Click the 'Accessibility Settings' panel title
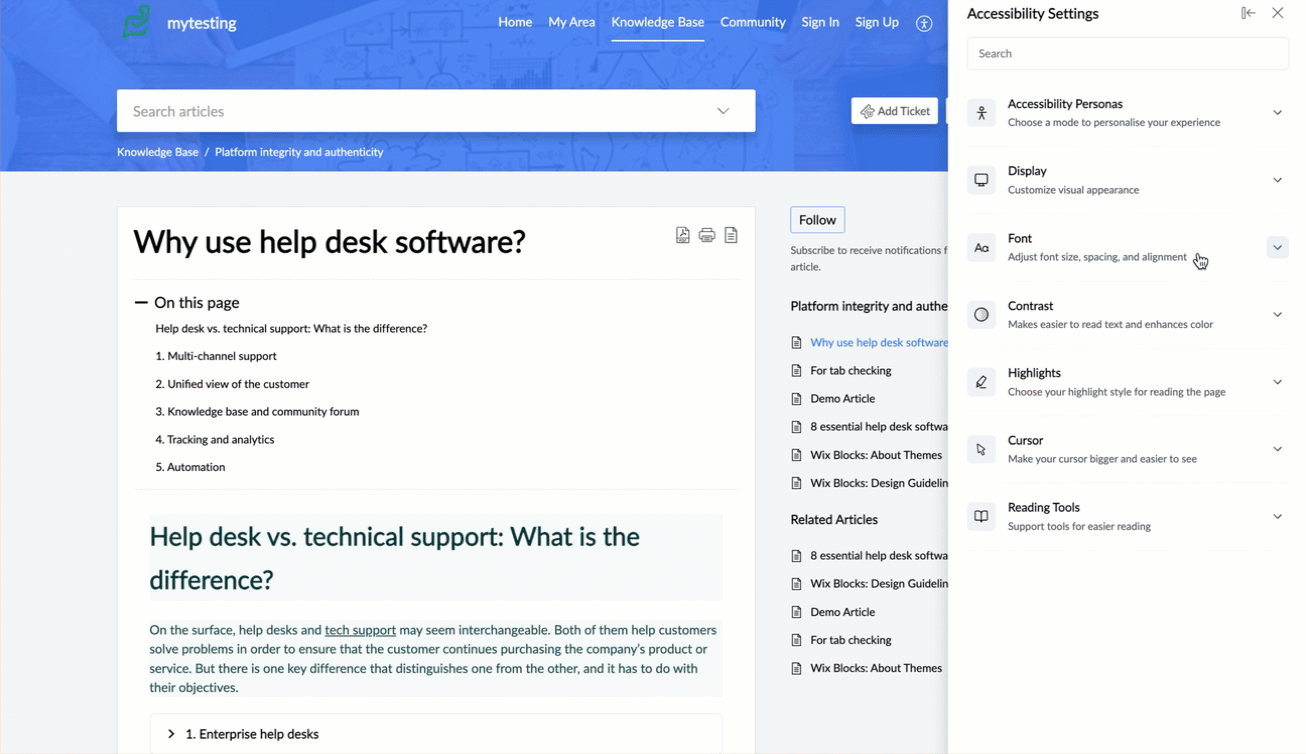Viewport: 1306px width, 754px height. (1033, 14)
